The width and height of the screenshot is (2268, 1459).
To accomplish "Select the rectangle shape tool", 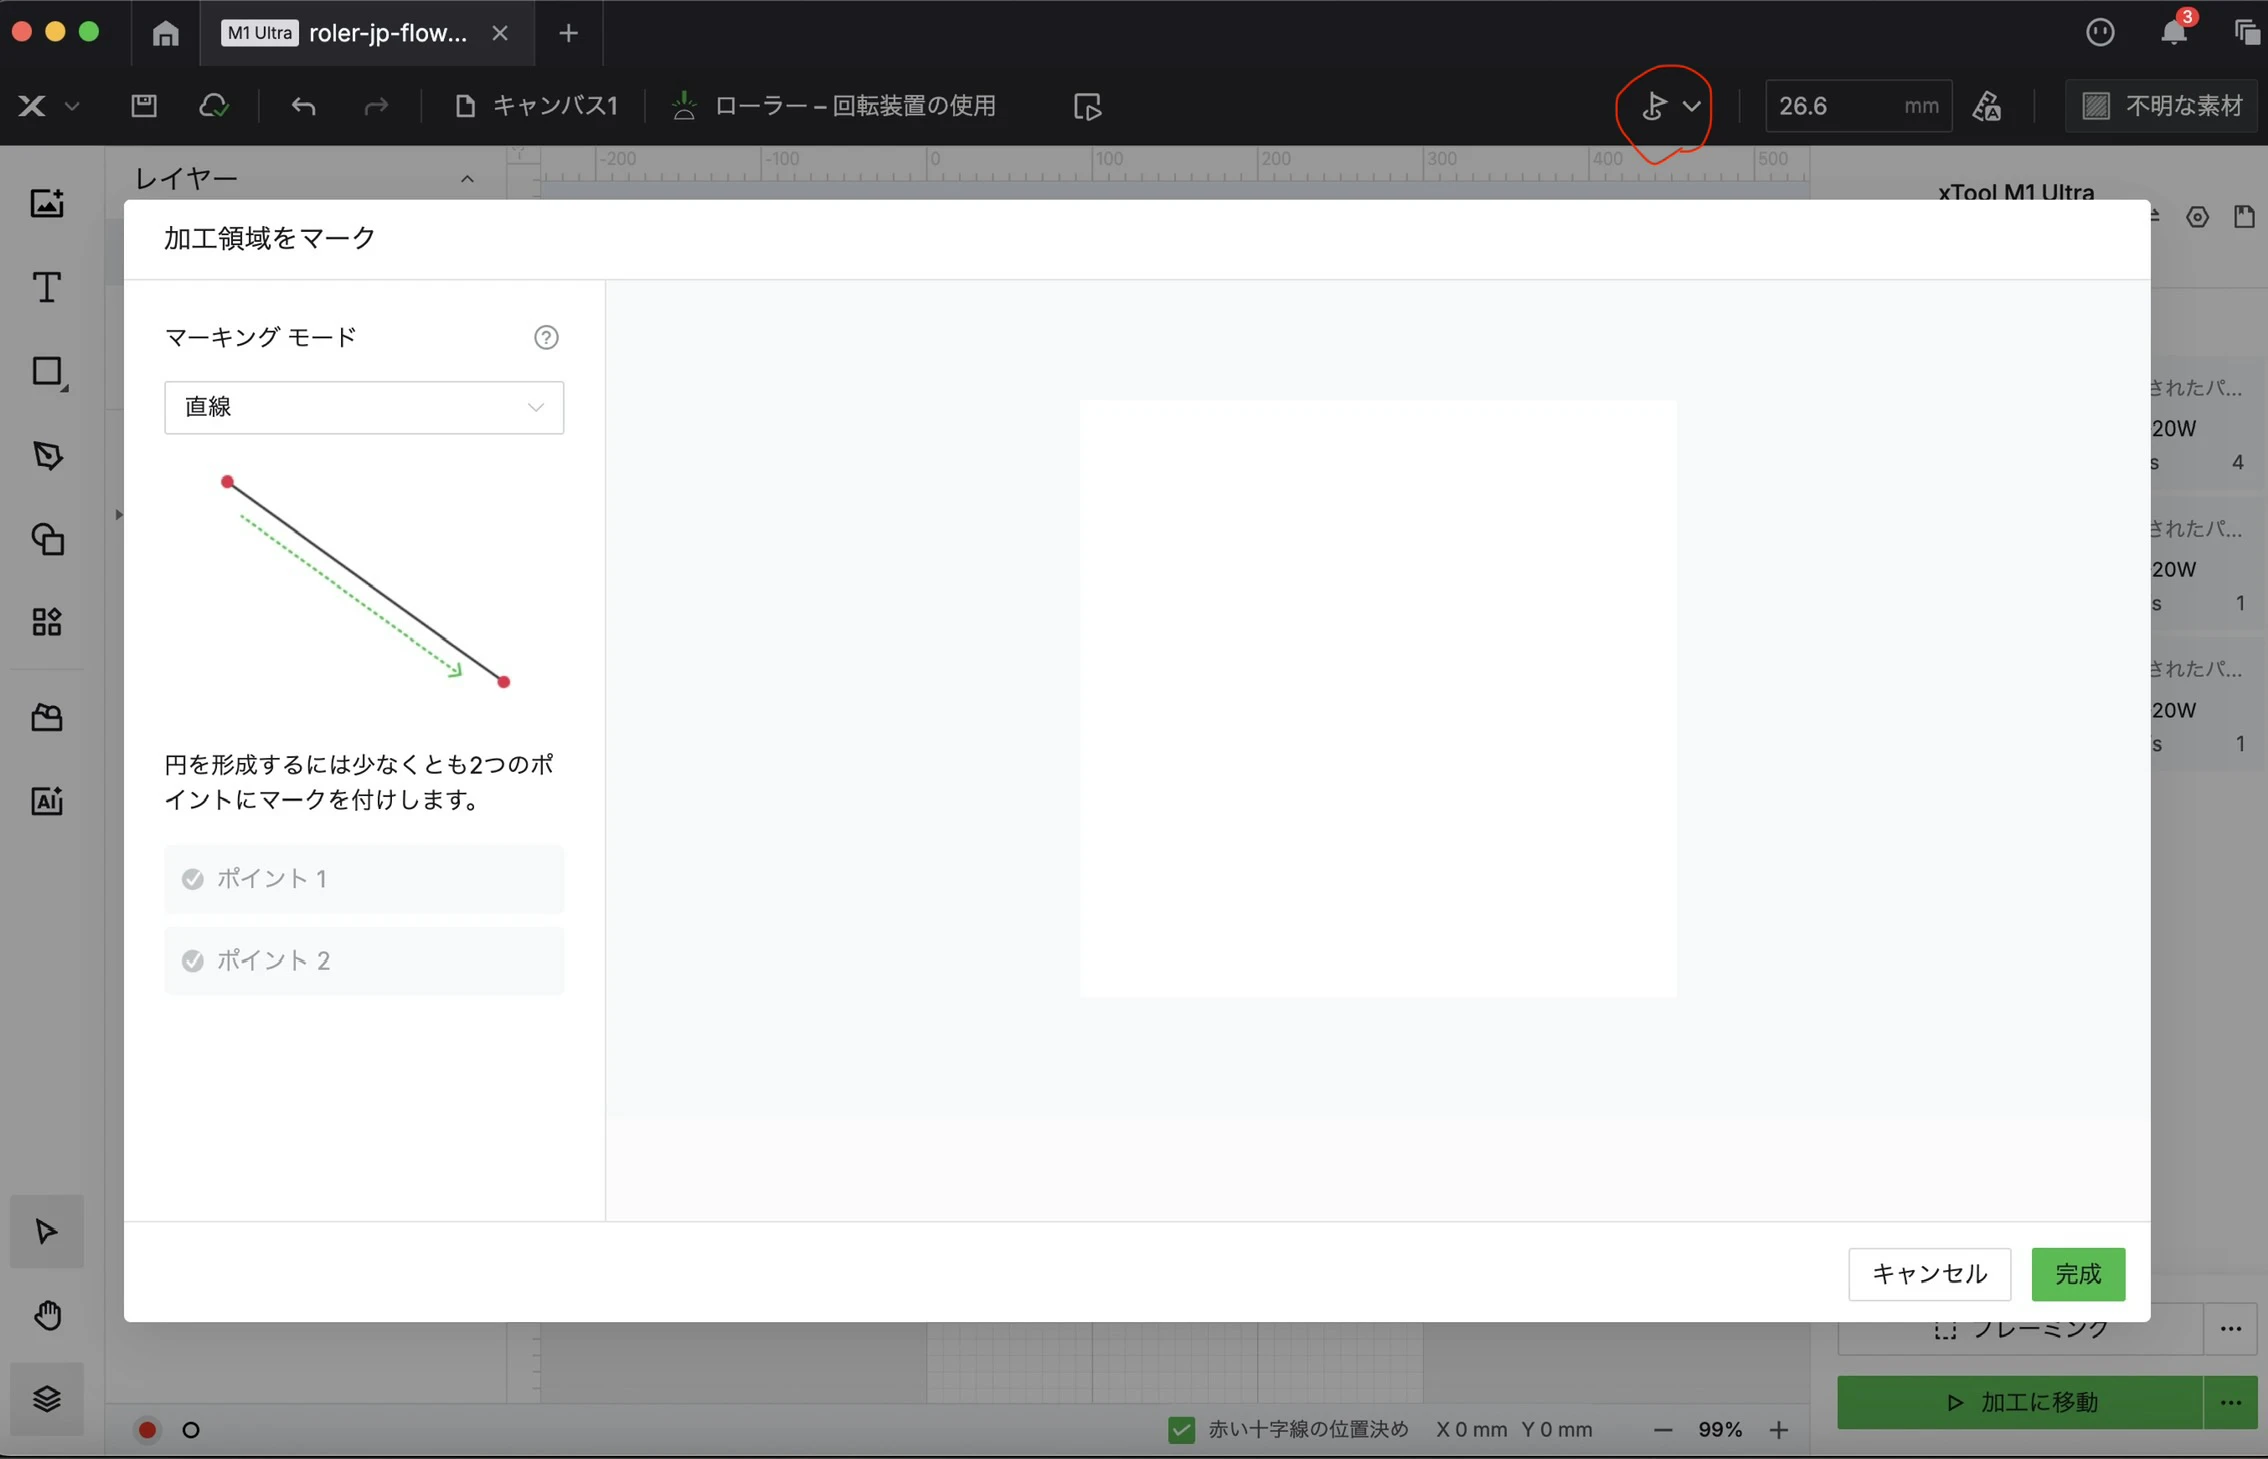I will (x=48, y=372).
